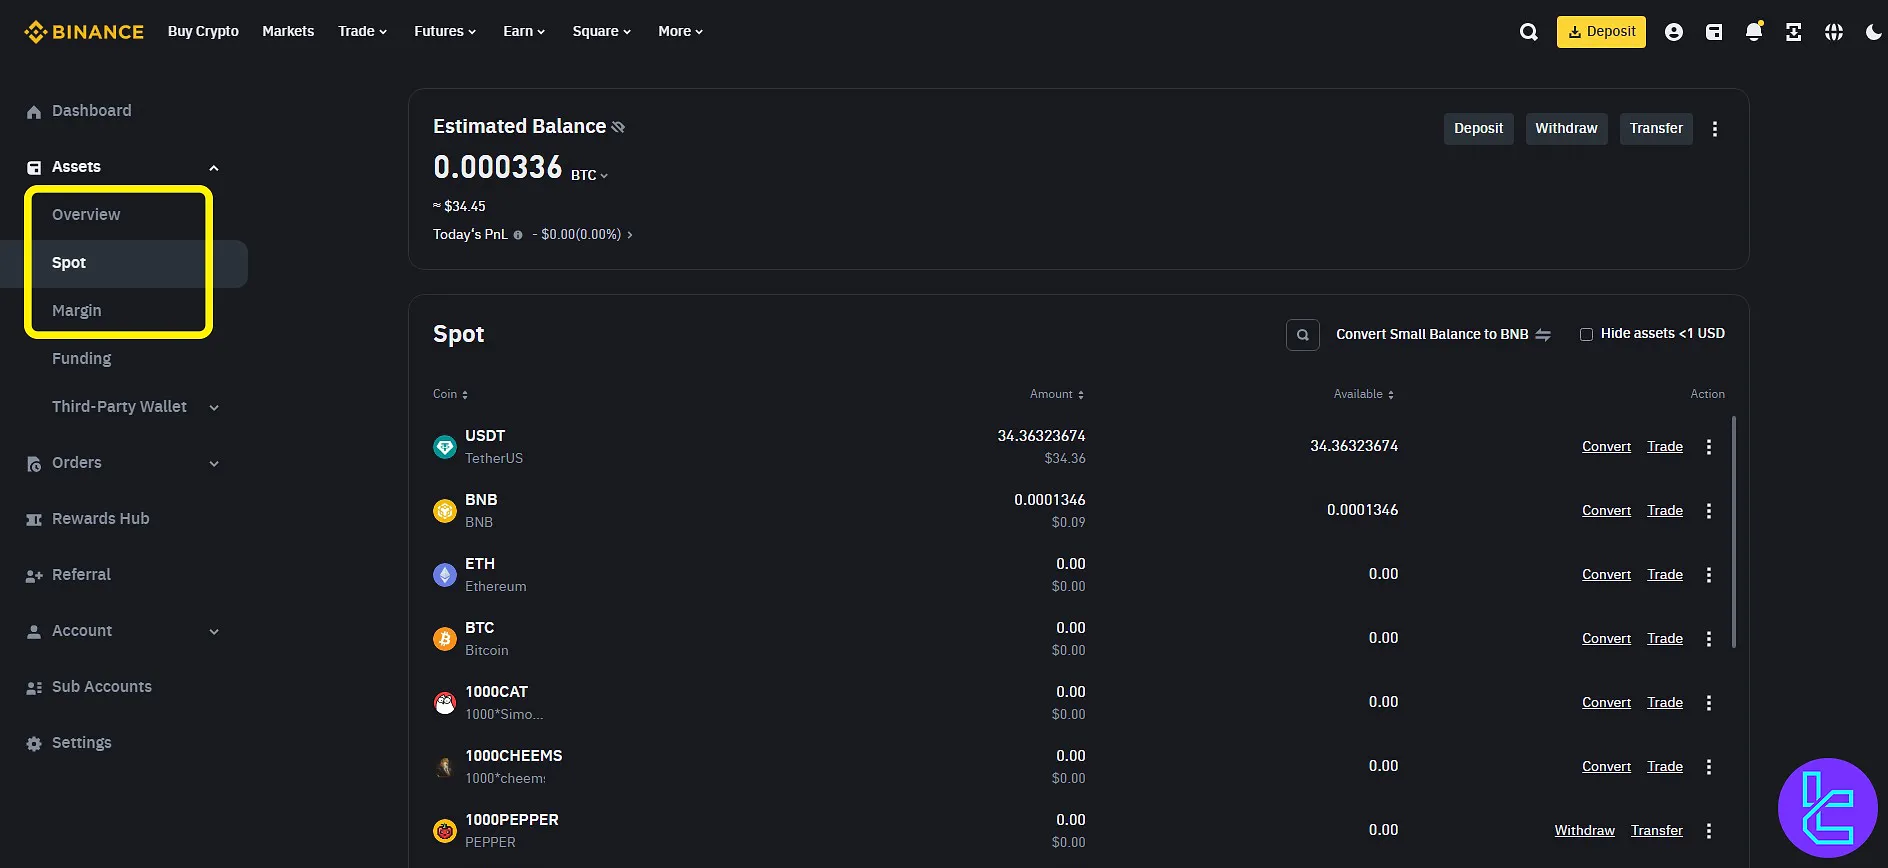Expand Third-Party Wallet section
The width and height of the screenshot is (1888, 868).
pos(213,408)
